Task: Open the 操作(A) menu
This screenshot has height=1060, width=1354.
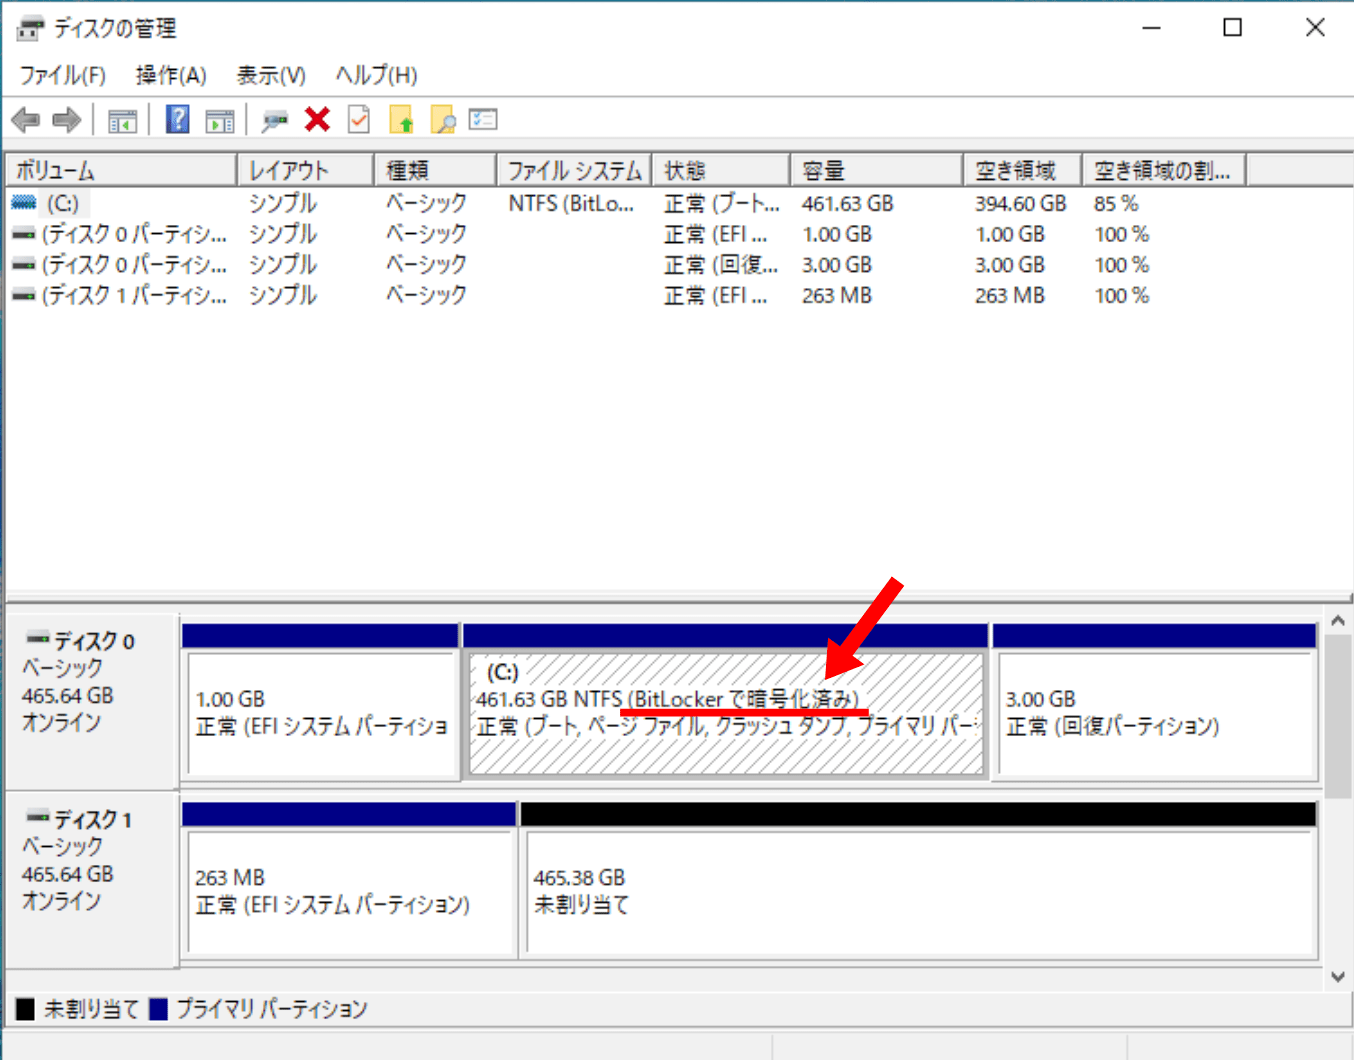Action: [x=171, y=75]
